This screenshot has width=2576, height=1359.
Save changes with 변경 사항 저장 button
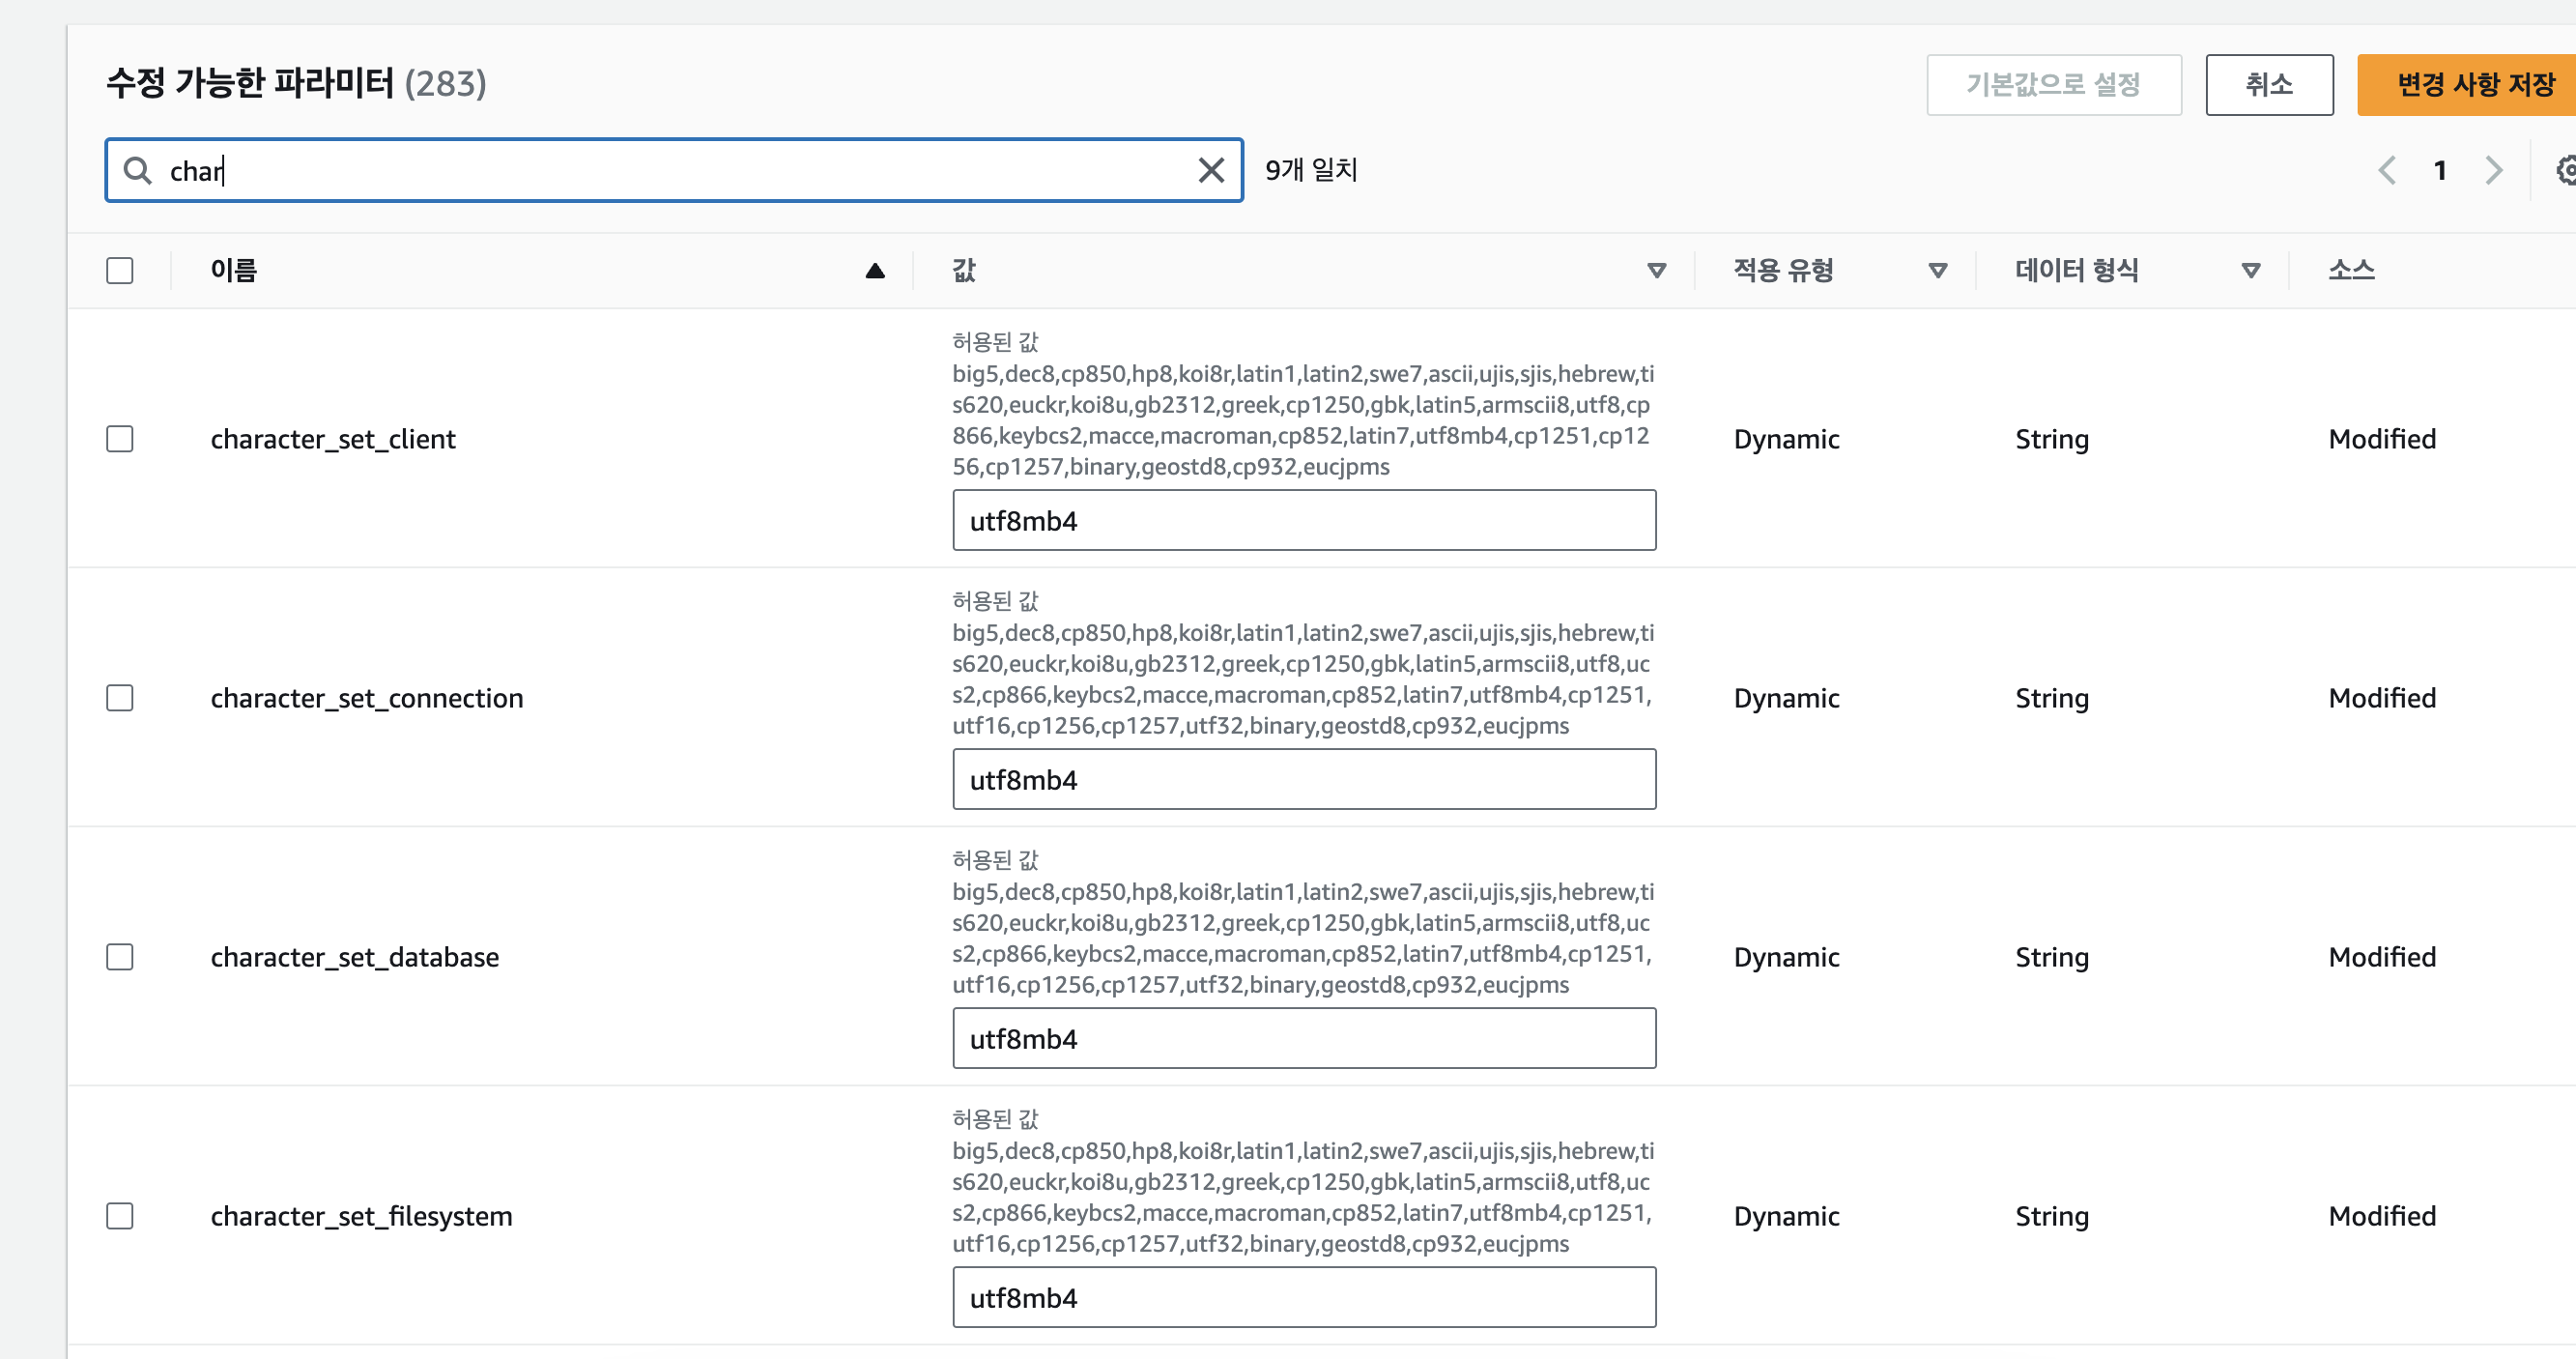click(2467, 85)
